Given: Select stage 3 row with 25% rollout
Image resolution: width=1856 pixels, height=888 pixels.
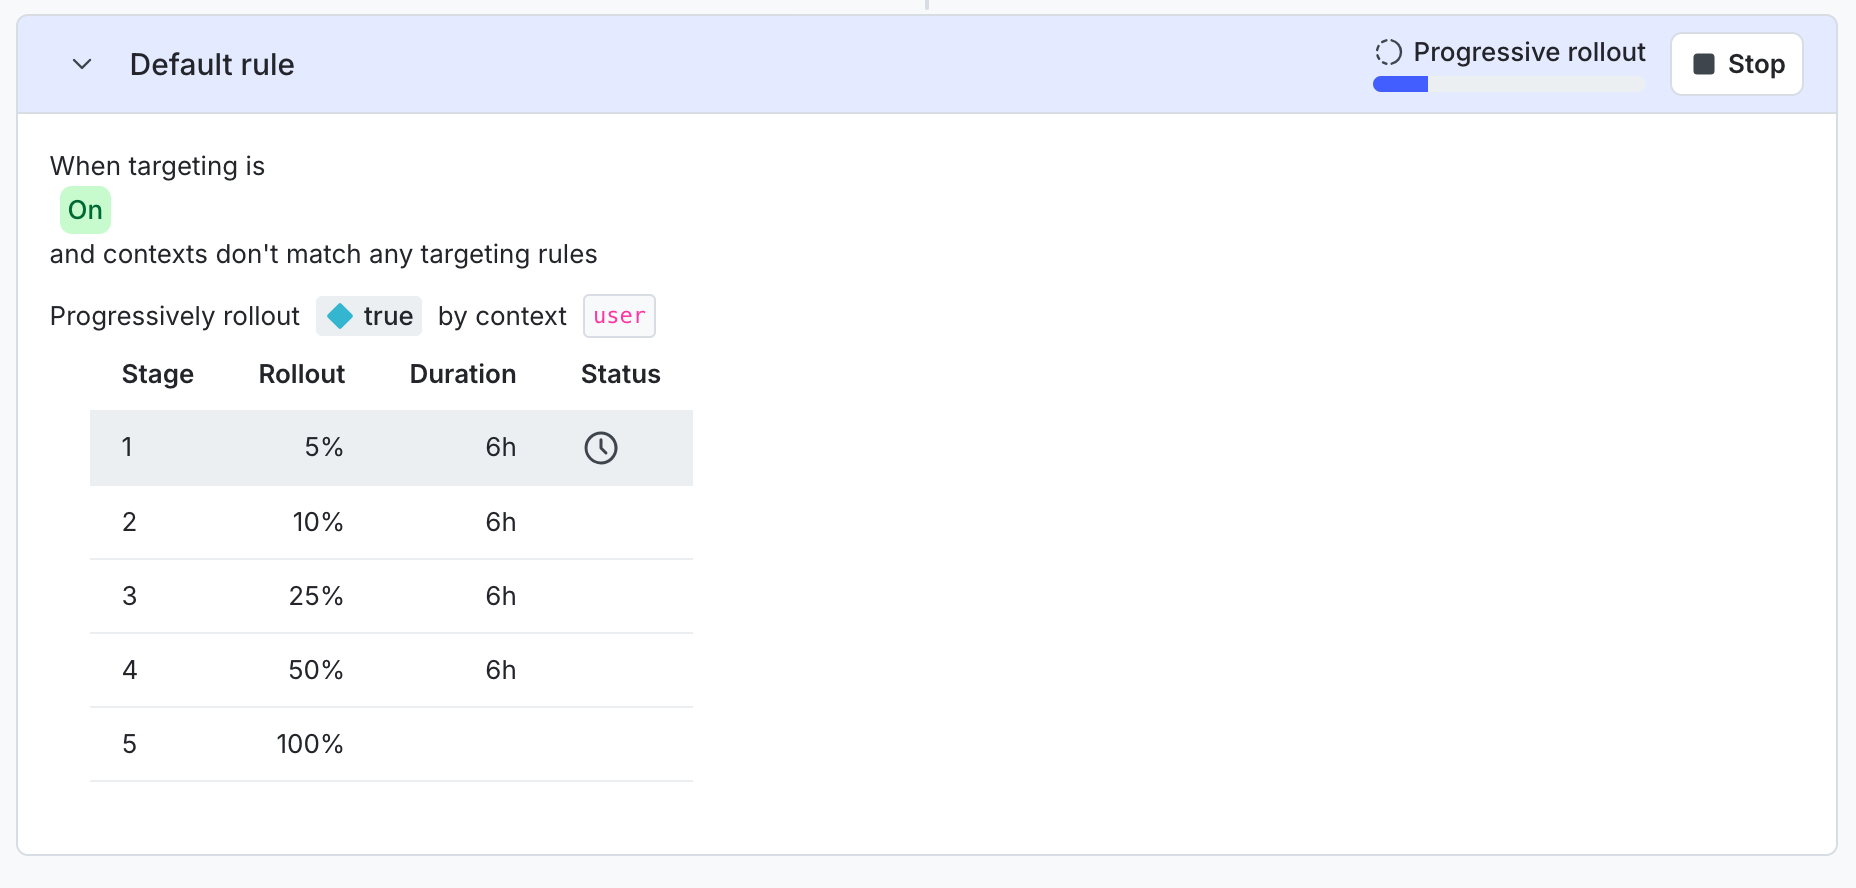Looking at the screenshot, I should pyautogui.click(x=391, y=596).
